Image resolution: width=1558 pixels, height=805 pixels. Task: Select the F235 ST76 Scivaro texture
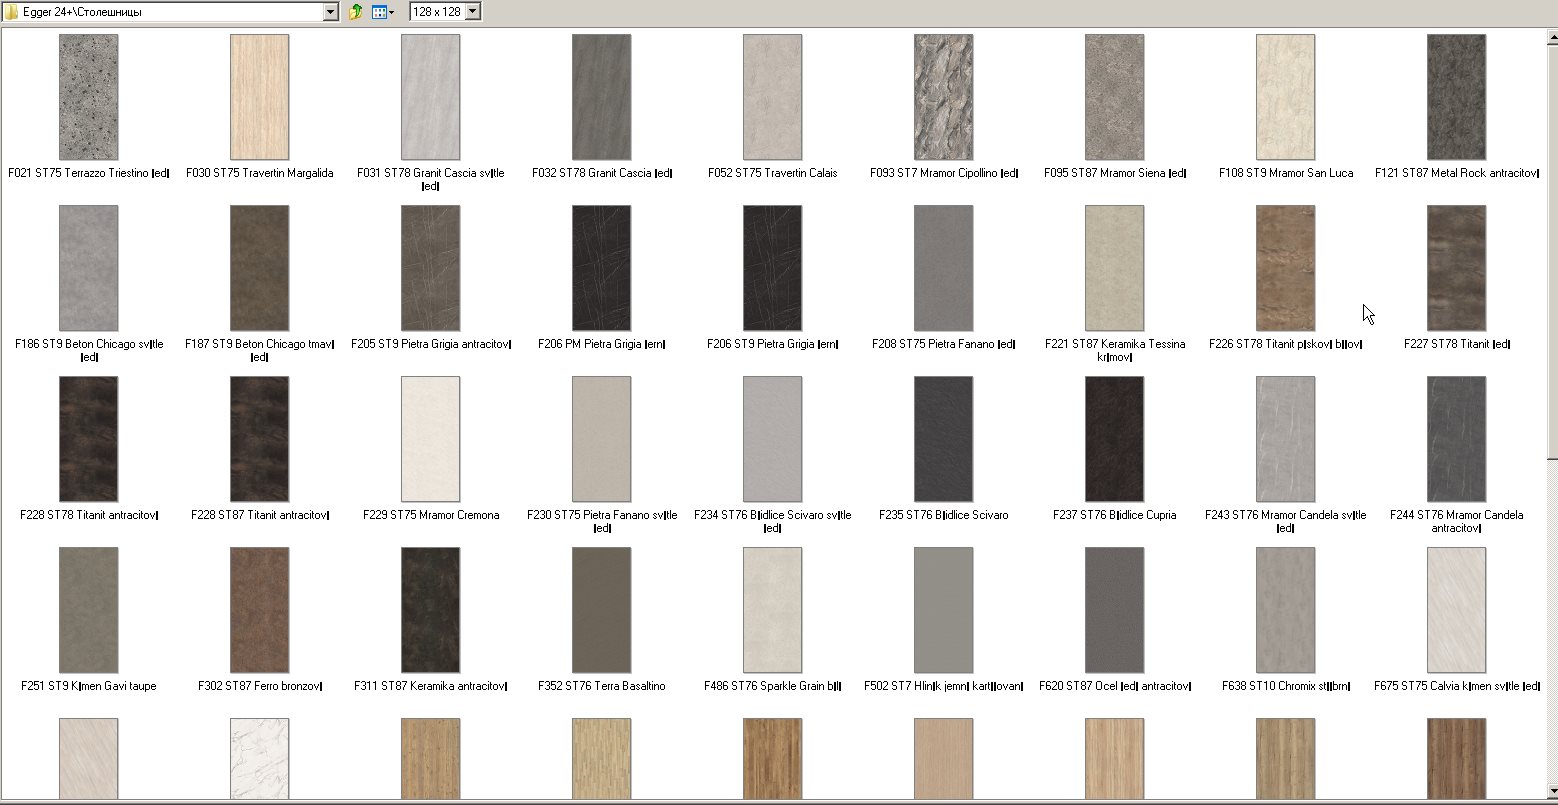tap(943, 439)
